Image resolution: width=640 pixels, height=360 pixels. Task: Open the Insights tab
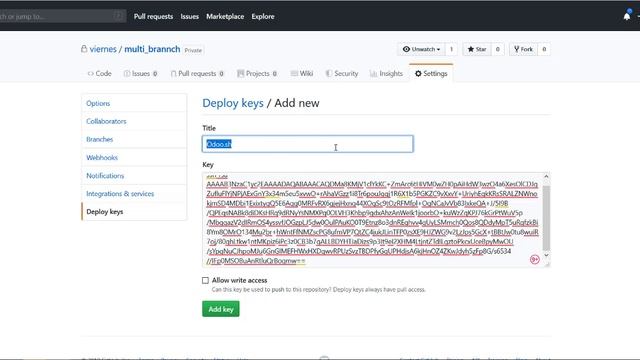click(x=386, y=73)
